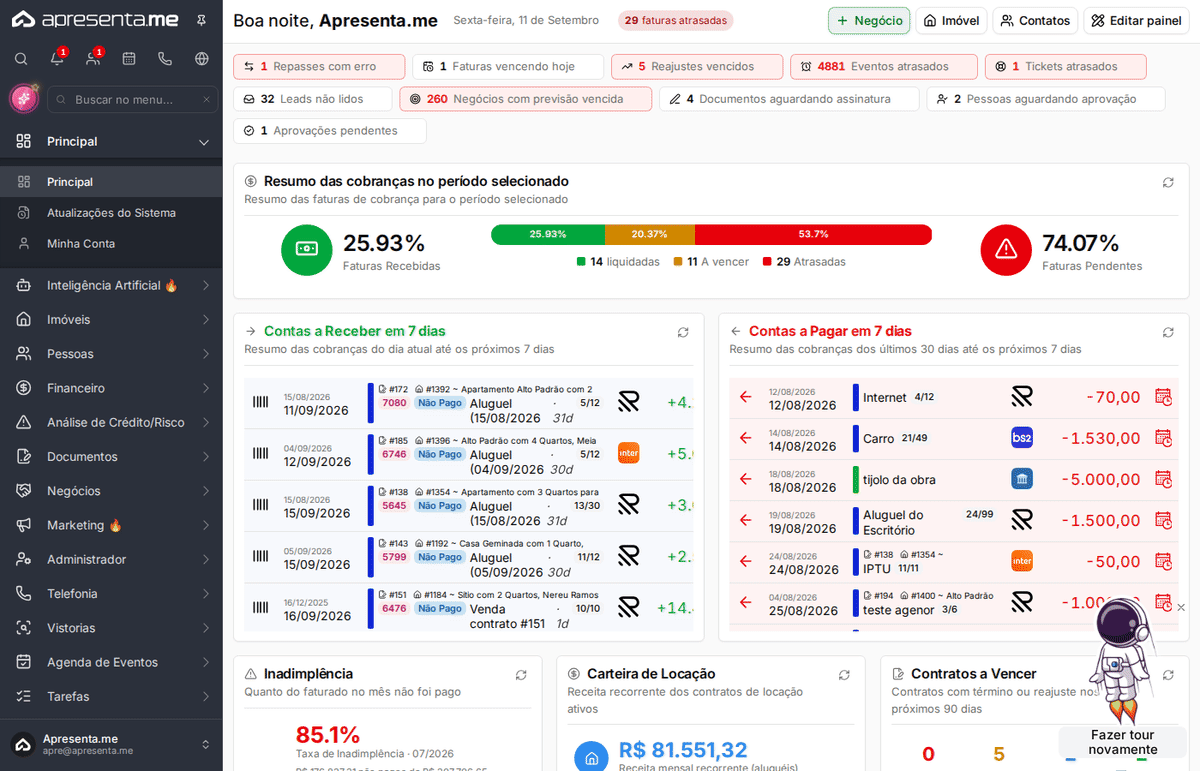
Task: Refresh Resumo das cobranças panel
Action: tap(1168, 182)
